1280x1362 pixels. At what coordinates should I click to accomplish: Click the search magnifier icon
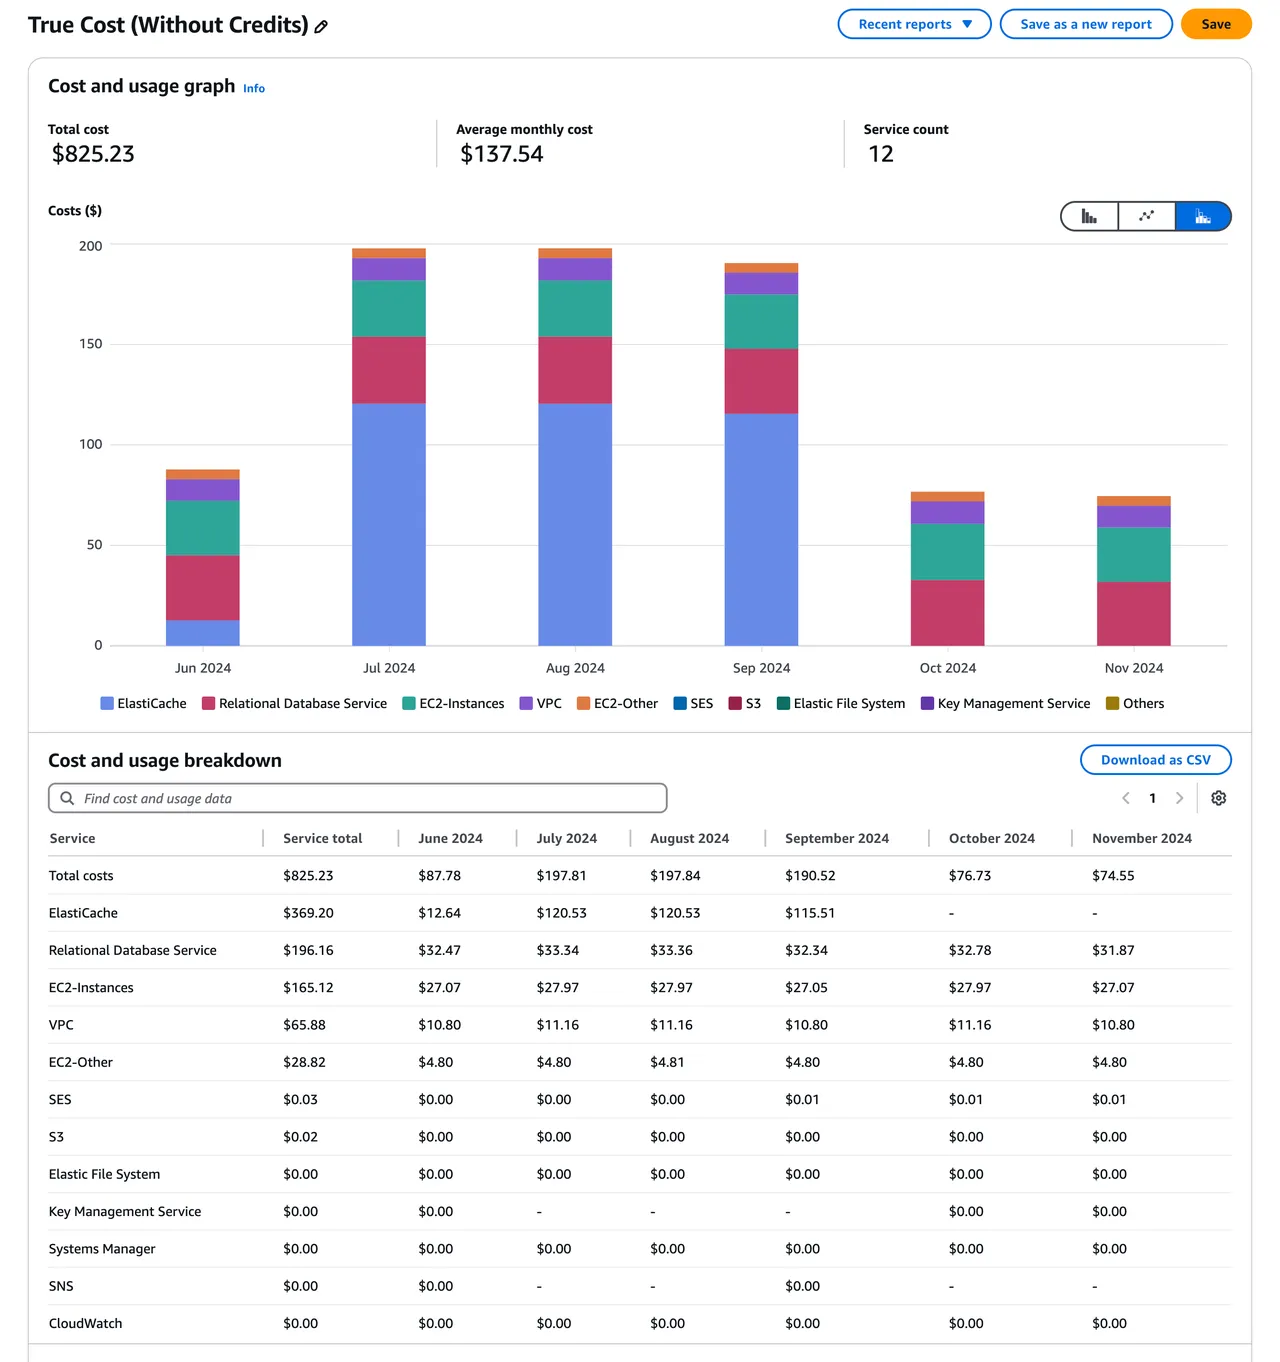tap(67, 798)
